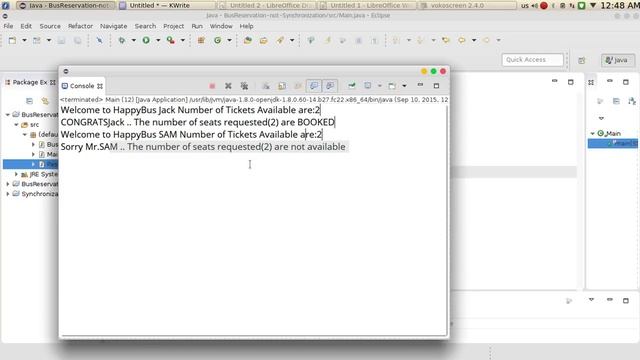640x360 pixels.
Task: Open the File menu
Action: [x=8, y=26]
